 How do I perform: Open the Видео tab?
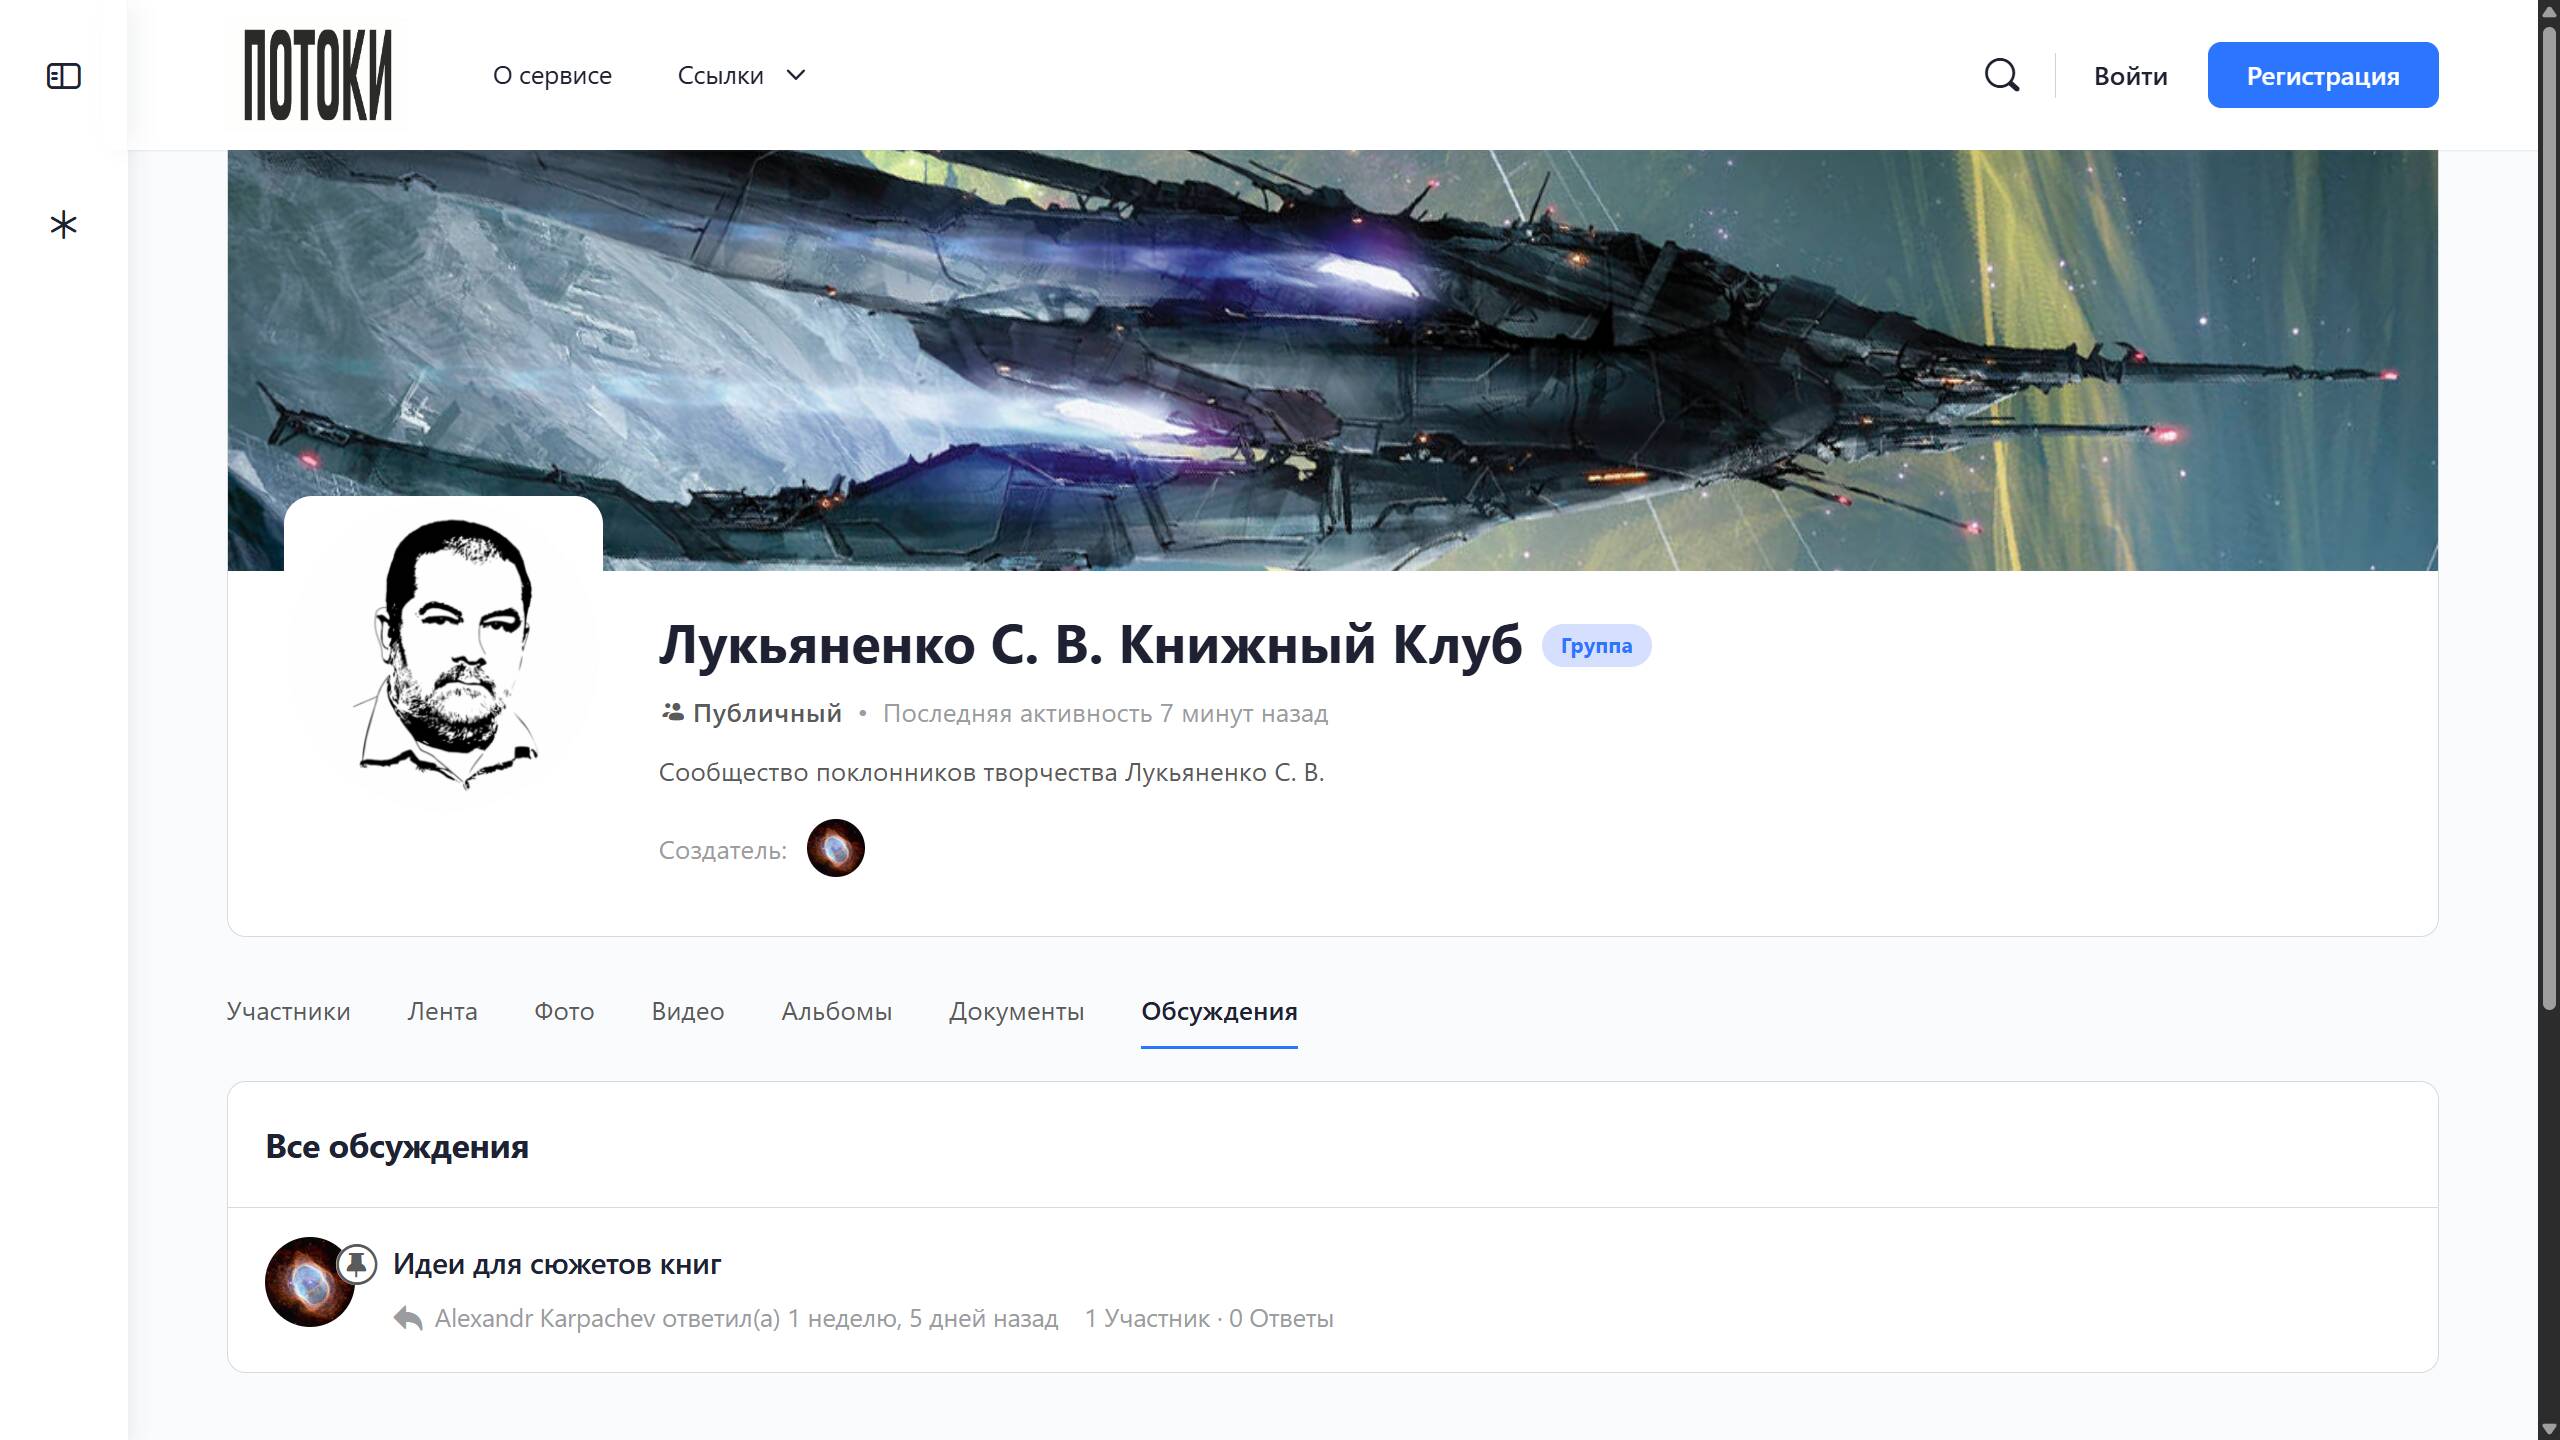pyautogui.click(x=688, y=1011)
